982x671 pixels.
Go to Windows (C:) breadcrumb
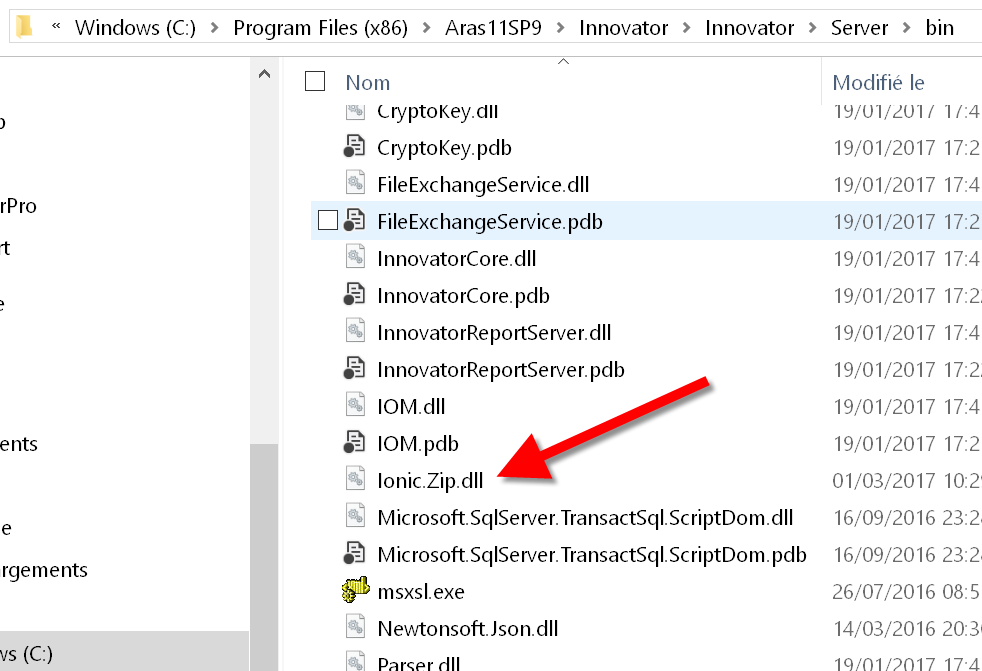pos(136,28)
